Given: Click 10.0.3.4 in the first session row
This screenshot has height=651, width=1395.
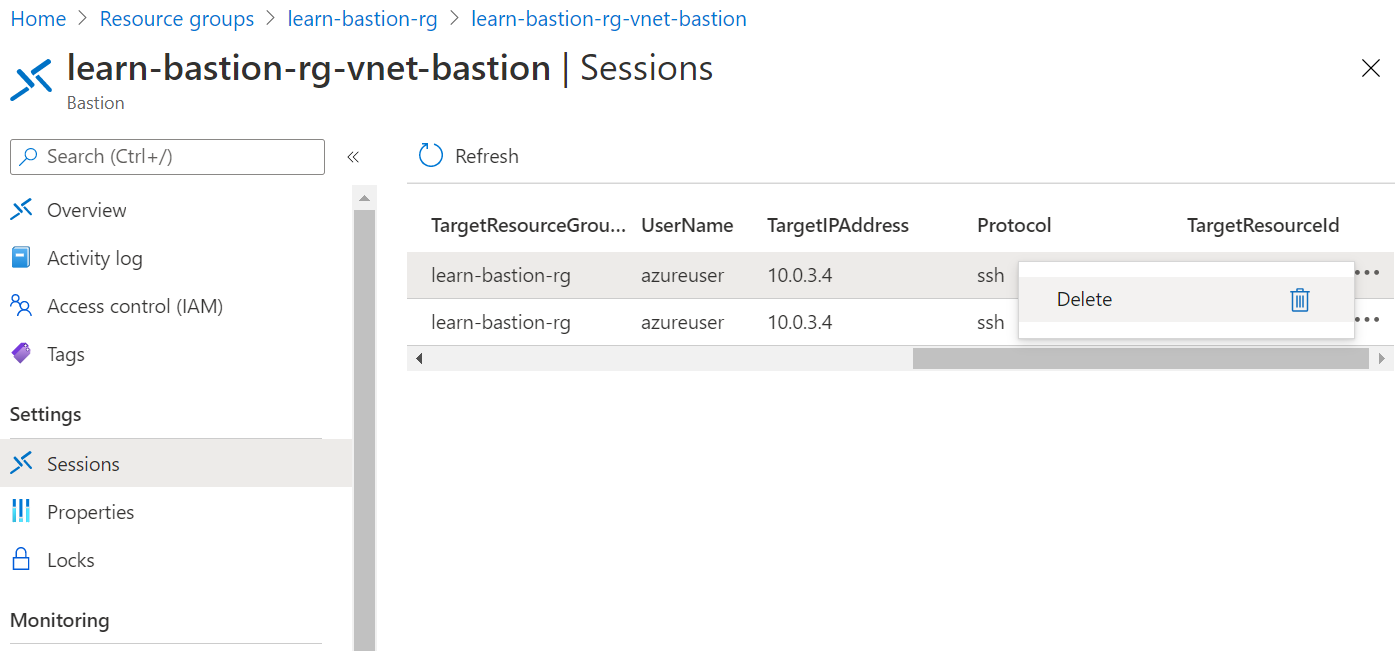Looking at the screenshot, I should pos(800,275).
